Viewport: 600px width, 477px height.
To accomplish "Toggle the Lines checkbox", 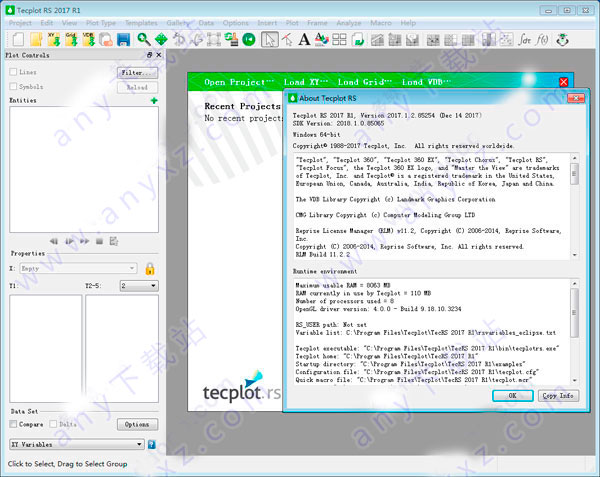I will pos(13,72).
